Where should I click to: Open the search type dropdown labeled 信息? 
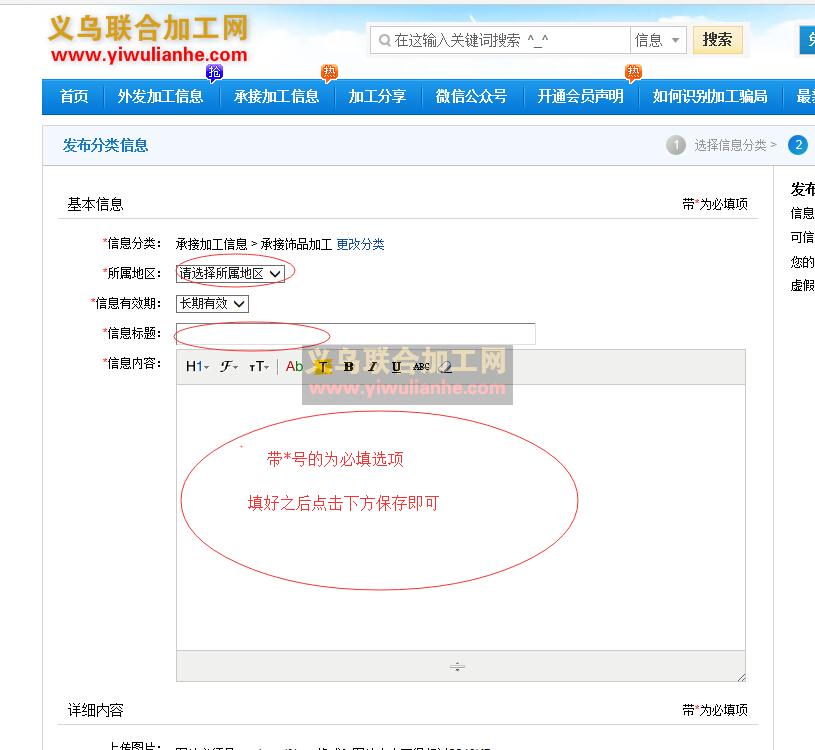[658, 40]
